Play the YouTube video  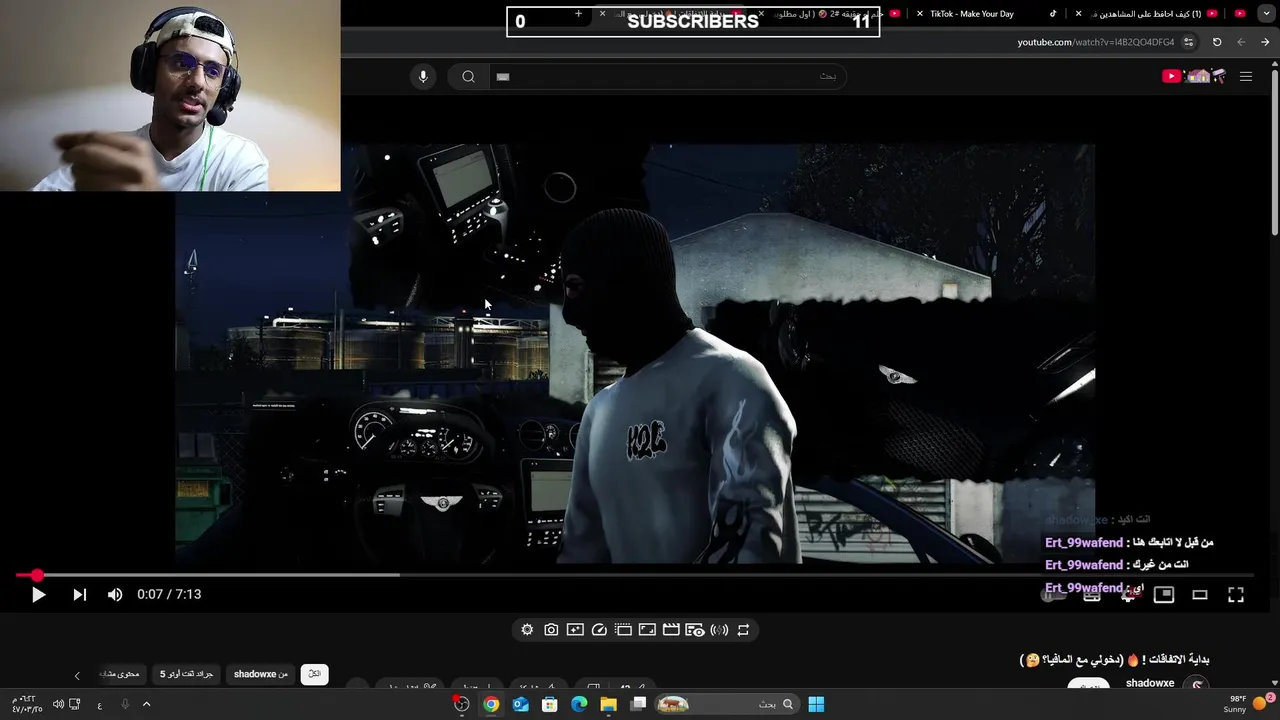coord(38,594)
